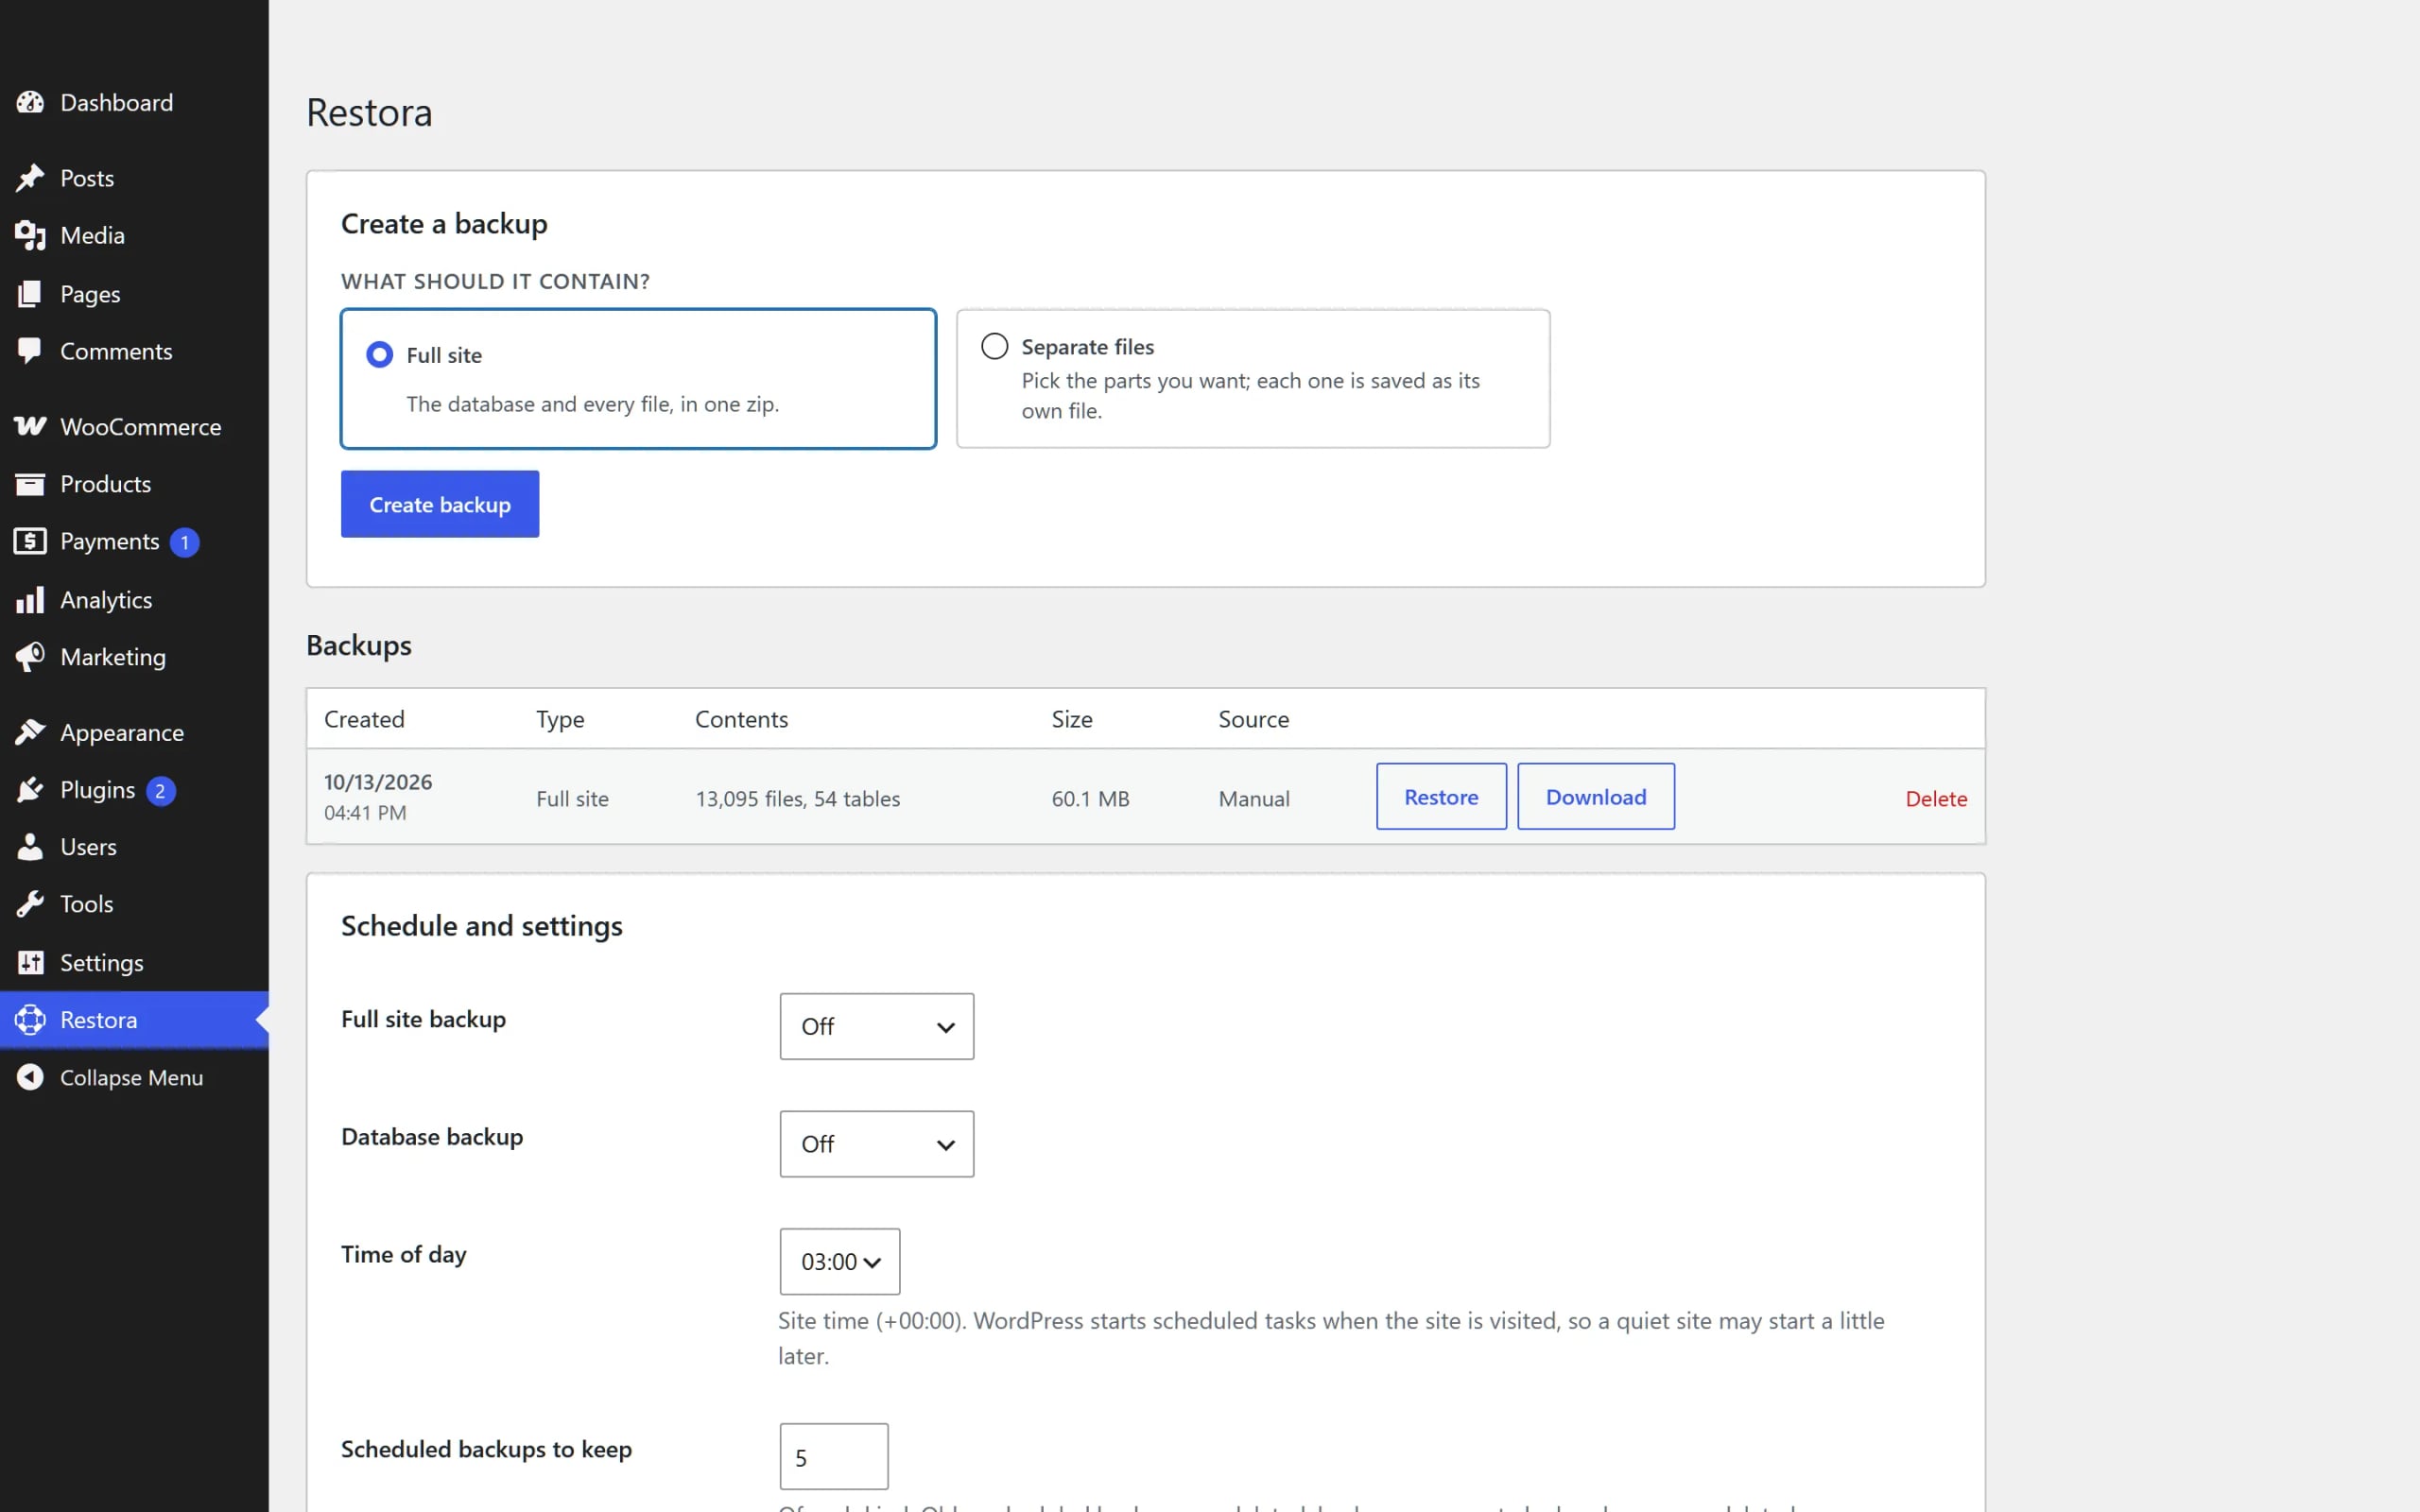Click the Products archive box icon

tap(30, 484)
